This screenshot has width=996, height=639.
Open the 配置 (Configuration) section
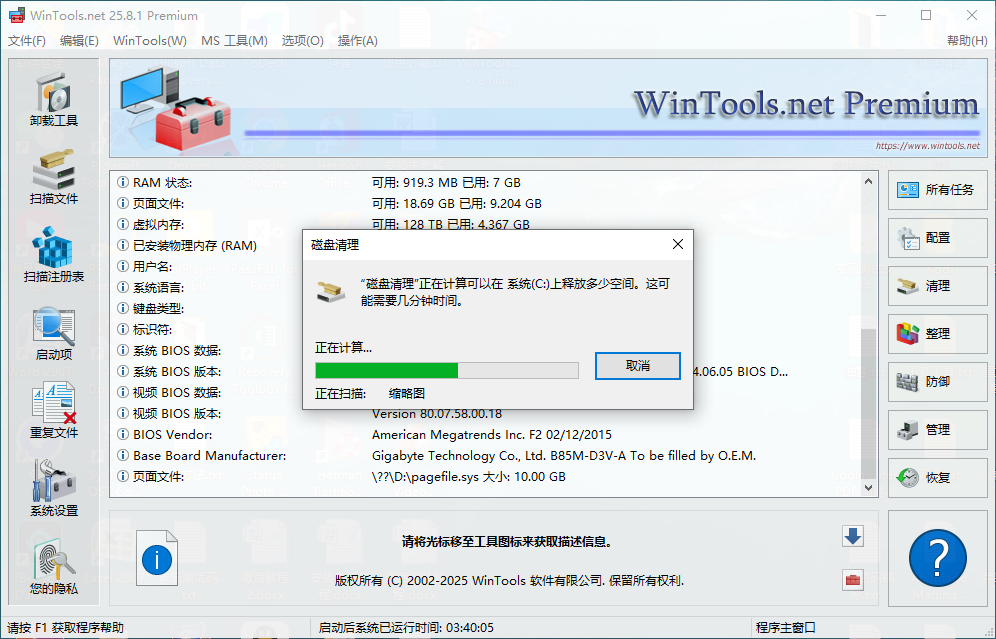tap(936, 238)
